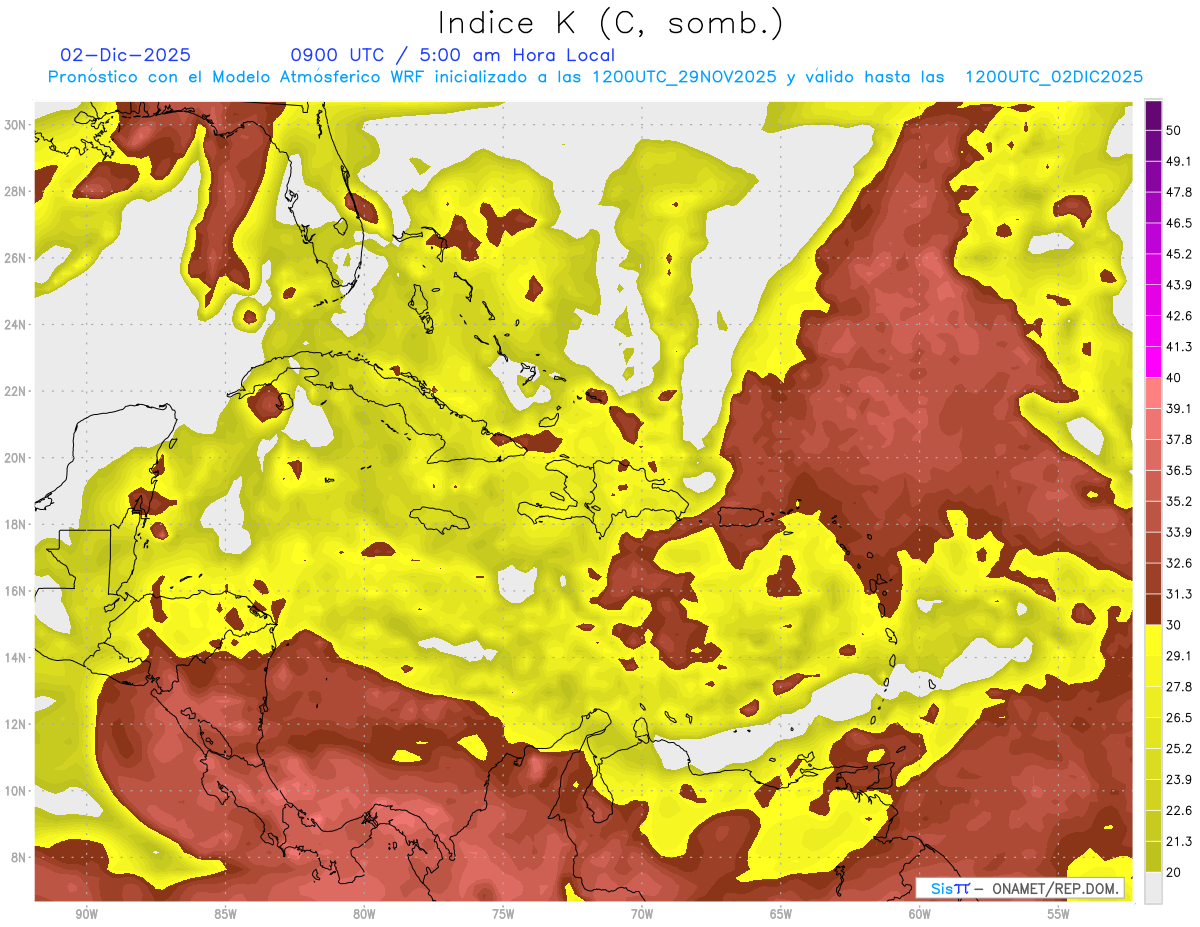Select the date text "02-Dic-2025"
The width and height of the screenshot is (1200, 927).
click(125, 55)
